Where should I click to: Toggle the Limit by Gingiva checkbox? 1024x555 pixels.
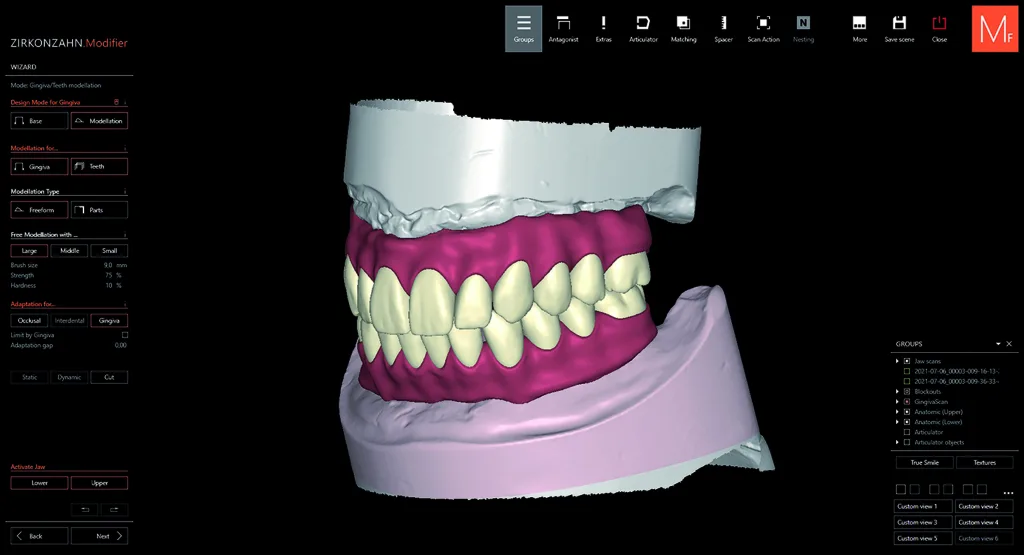[x=125, y=335]
